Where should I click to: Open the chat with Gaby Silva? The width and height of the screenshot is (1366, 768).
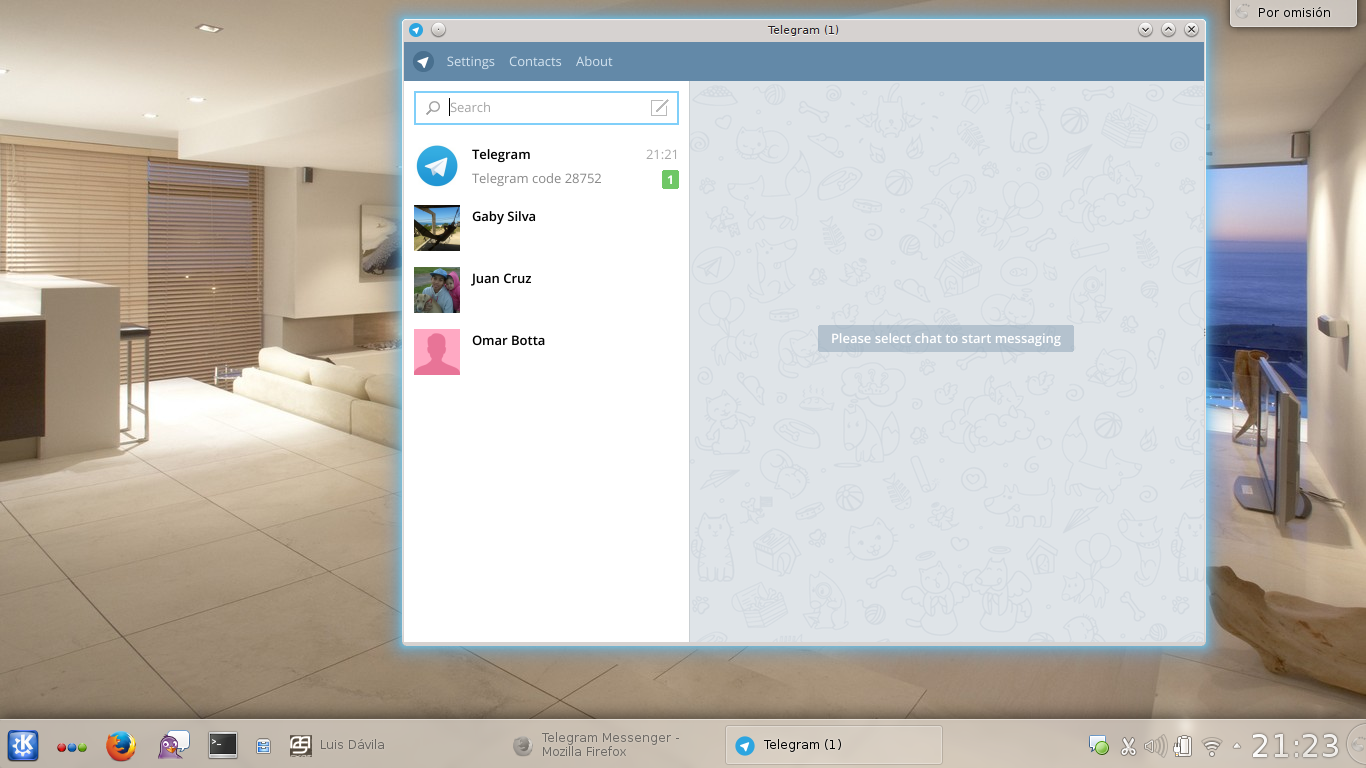point(546,228)
